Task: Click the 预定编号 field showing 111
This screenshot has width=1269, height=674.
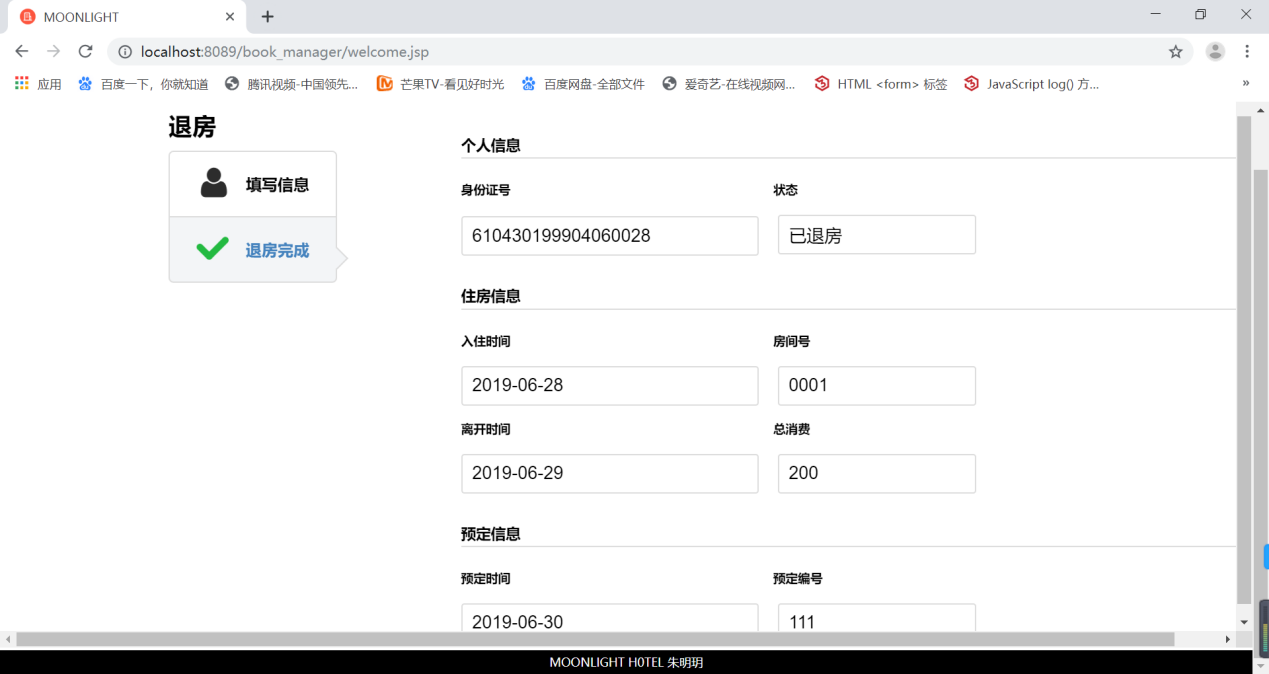Action: [x=877, y=618]
